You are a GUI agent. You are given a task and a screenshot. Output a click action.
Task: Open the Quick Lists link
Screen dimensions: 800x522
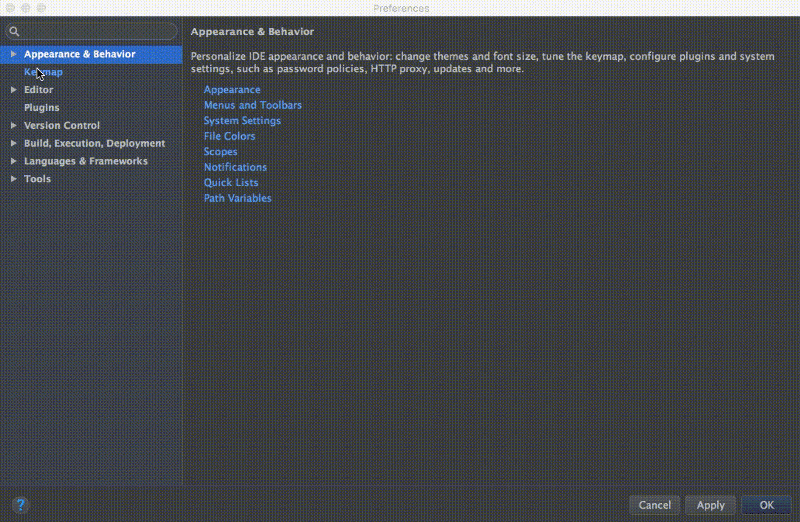231,183
